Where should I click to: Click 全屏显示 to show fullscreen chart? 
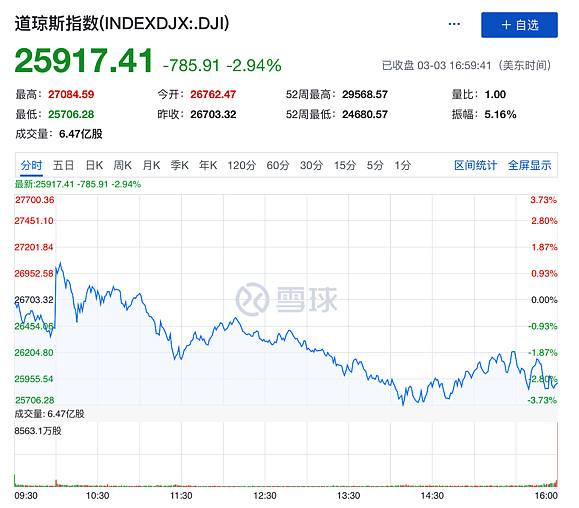click(530, 165)
